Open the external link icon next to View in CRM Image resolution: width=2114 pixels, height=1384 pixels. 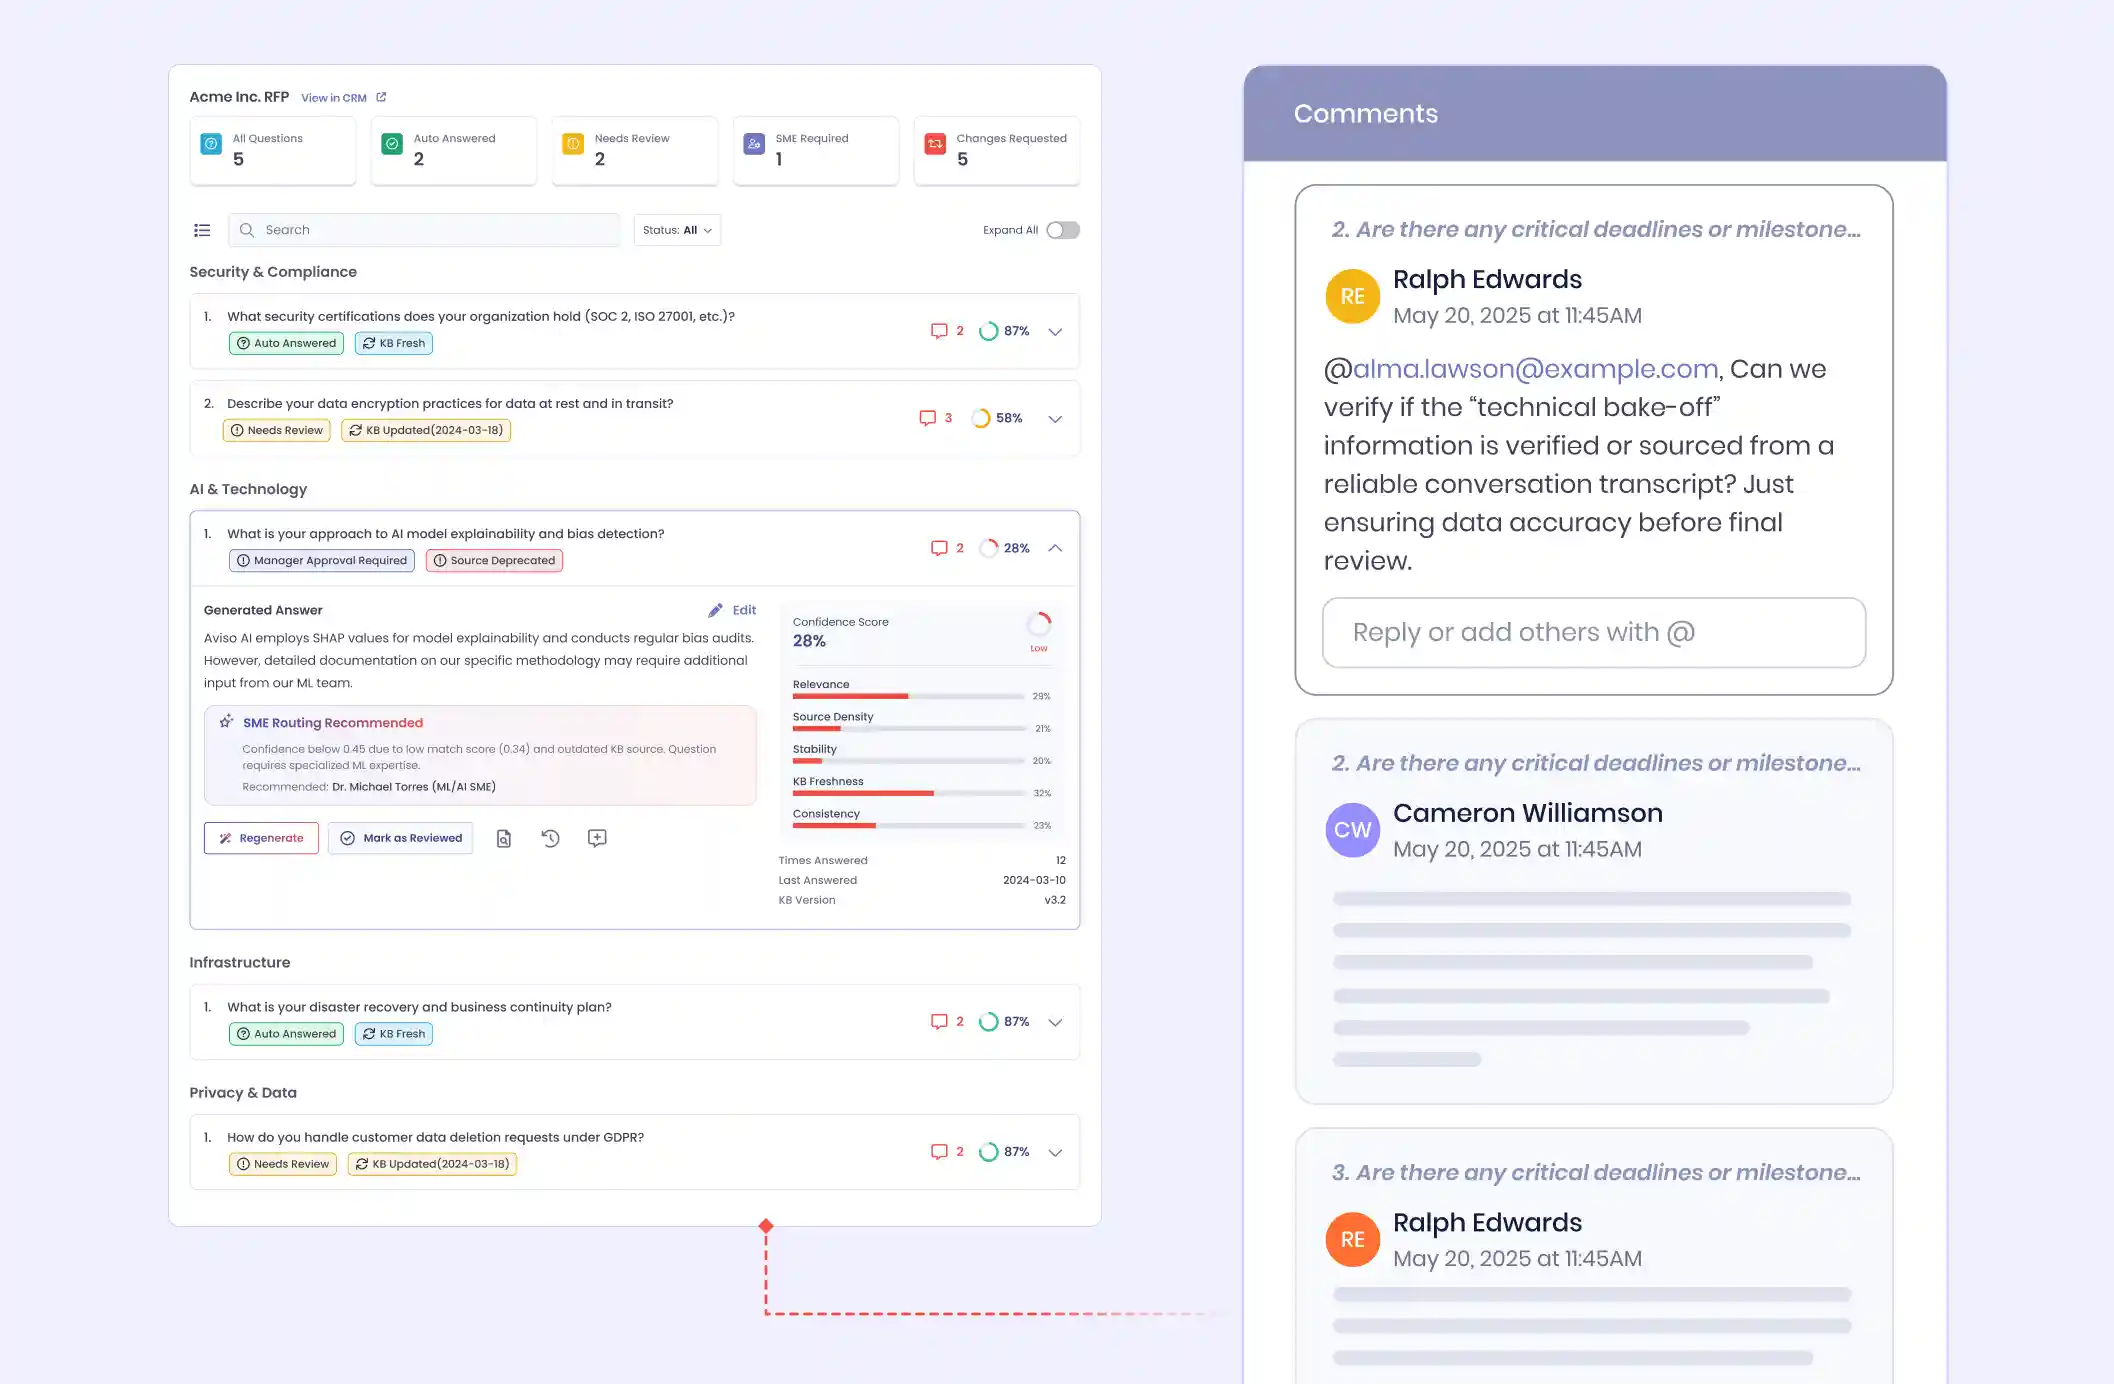pyautogui.click(x=381, y=97)
